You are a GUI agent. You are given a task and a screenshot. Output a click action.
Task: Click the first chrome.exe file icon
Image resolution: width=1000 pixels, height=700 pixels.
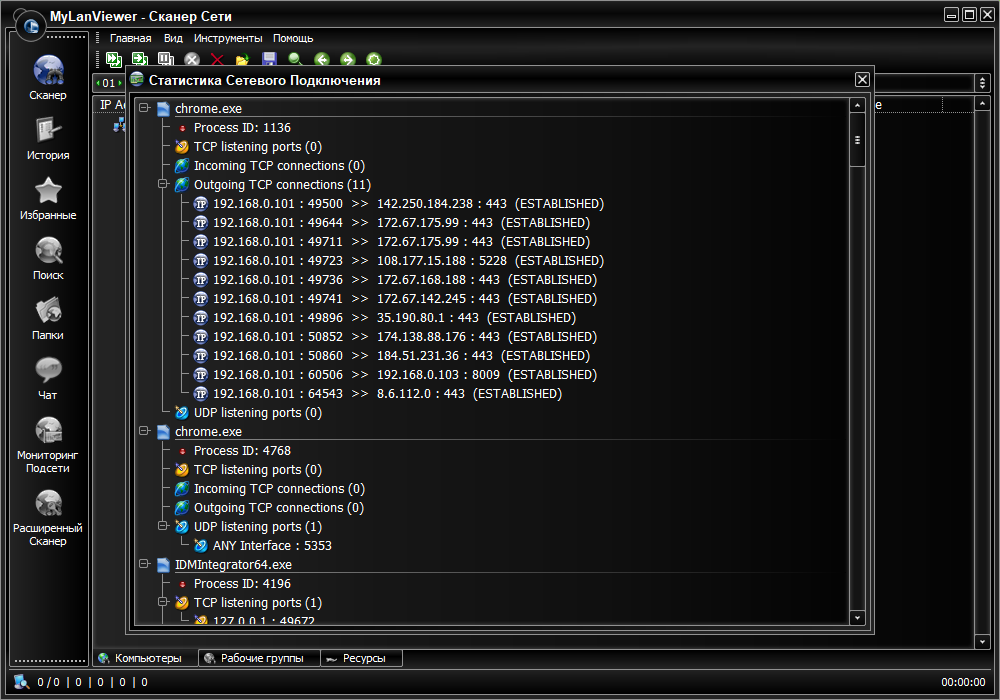pyautogui.click(x=163, y=109)
